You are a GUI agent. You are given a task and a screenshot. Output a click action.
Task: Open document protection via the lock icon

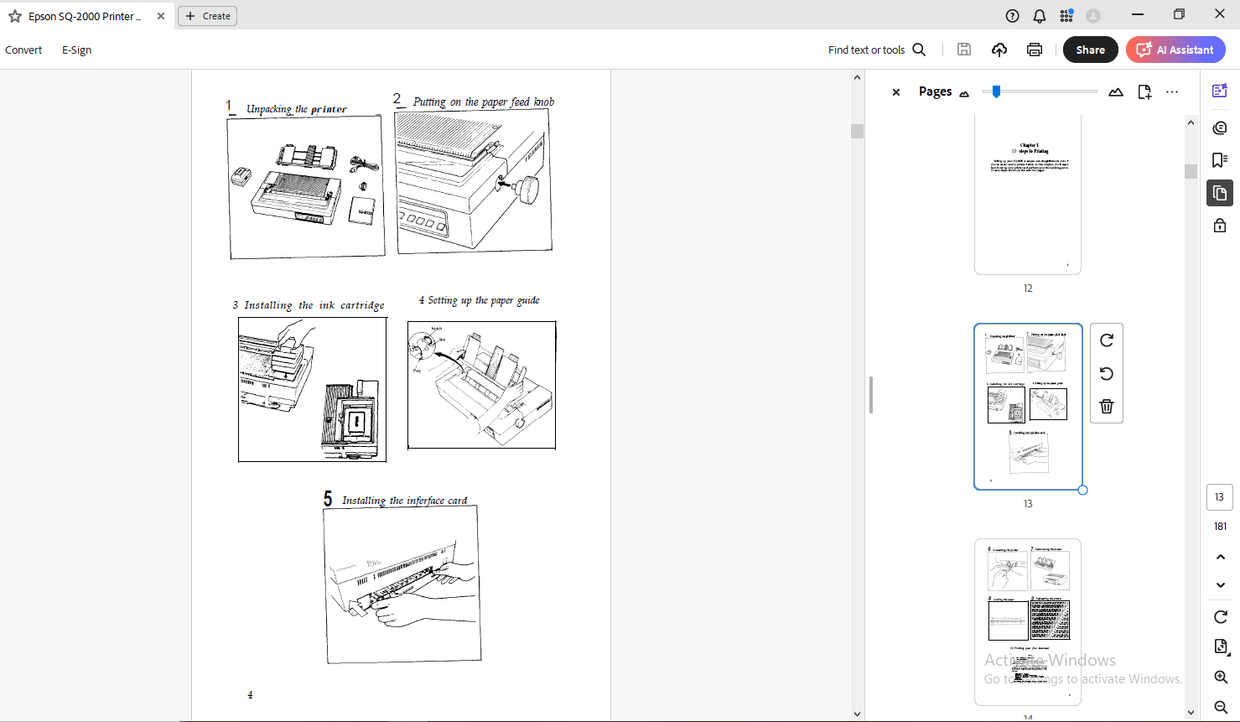1219,224
